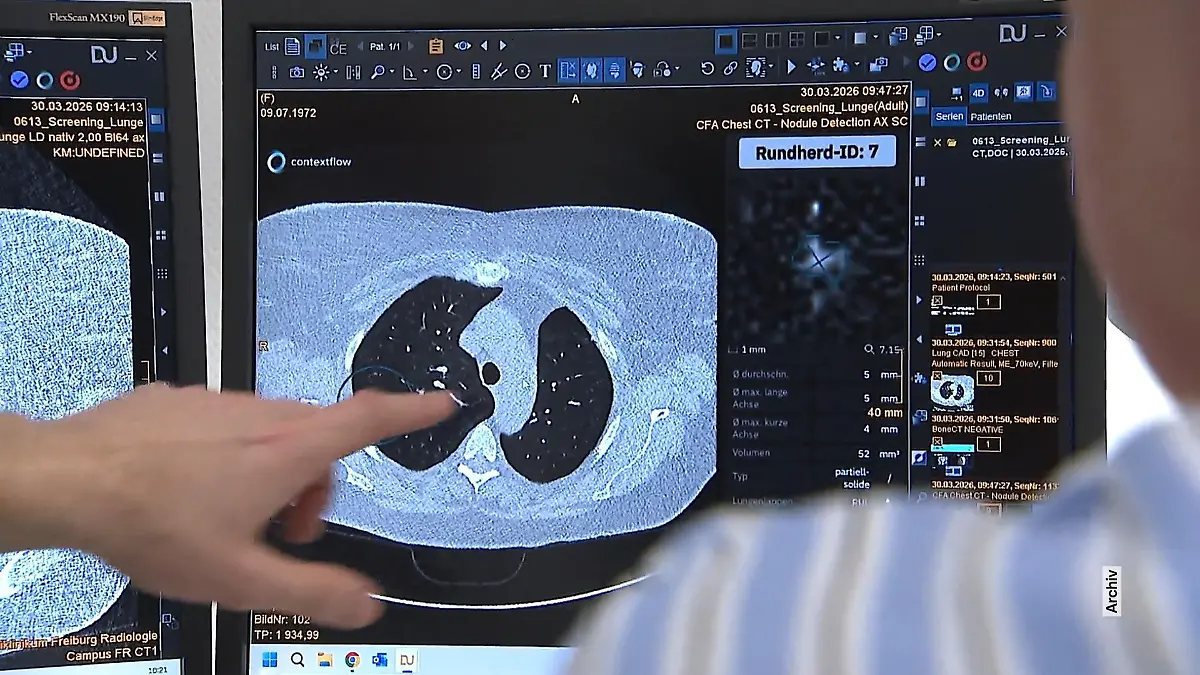Select the round target marker tool
Screen dimensions: 1200x675
[x=522, y=72]
